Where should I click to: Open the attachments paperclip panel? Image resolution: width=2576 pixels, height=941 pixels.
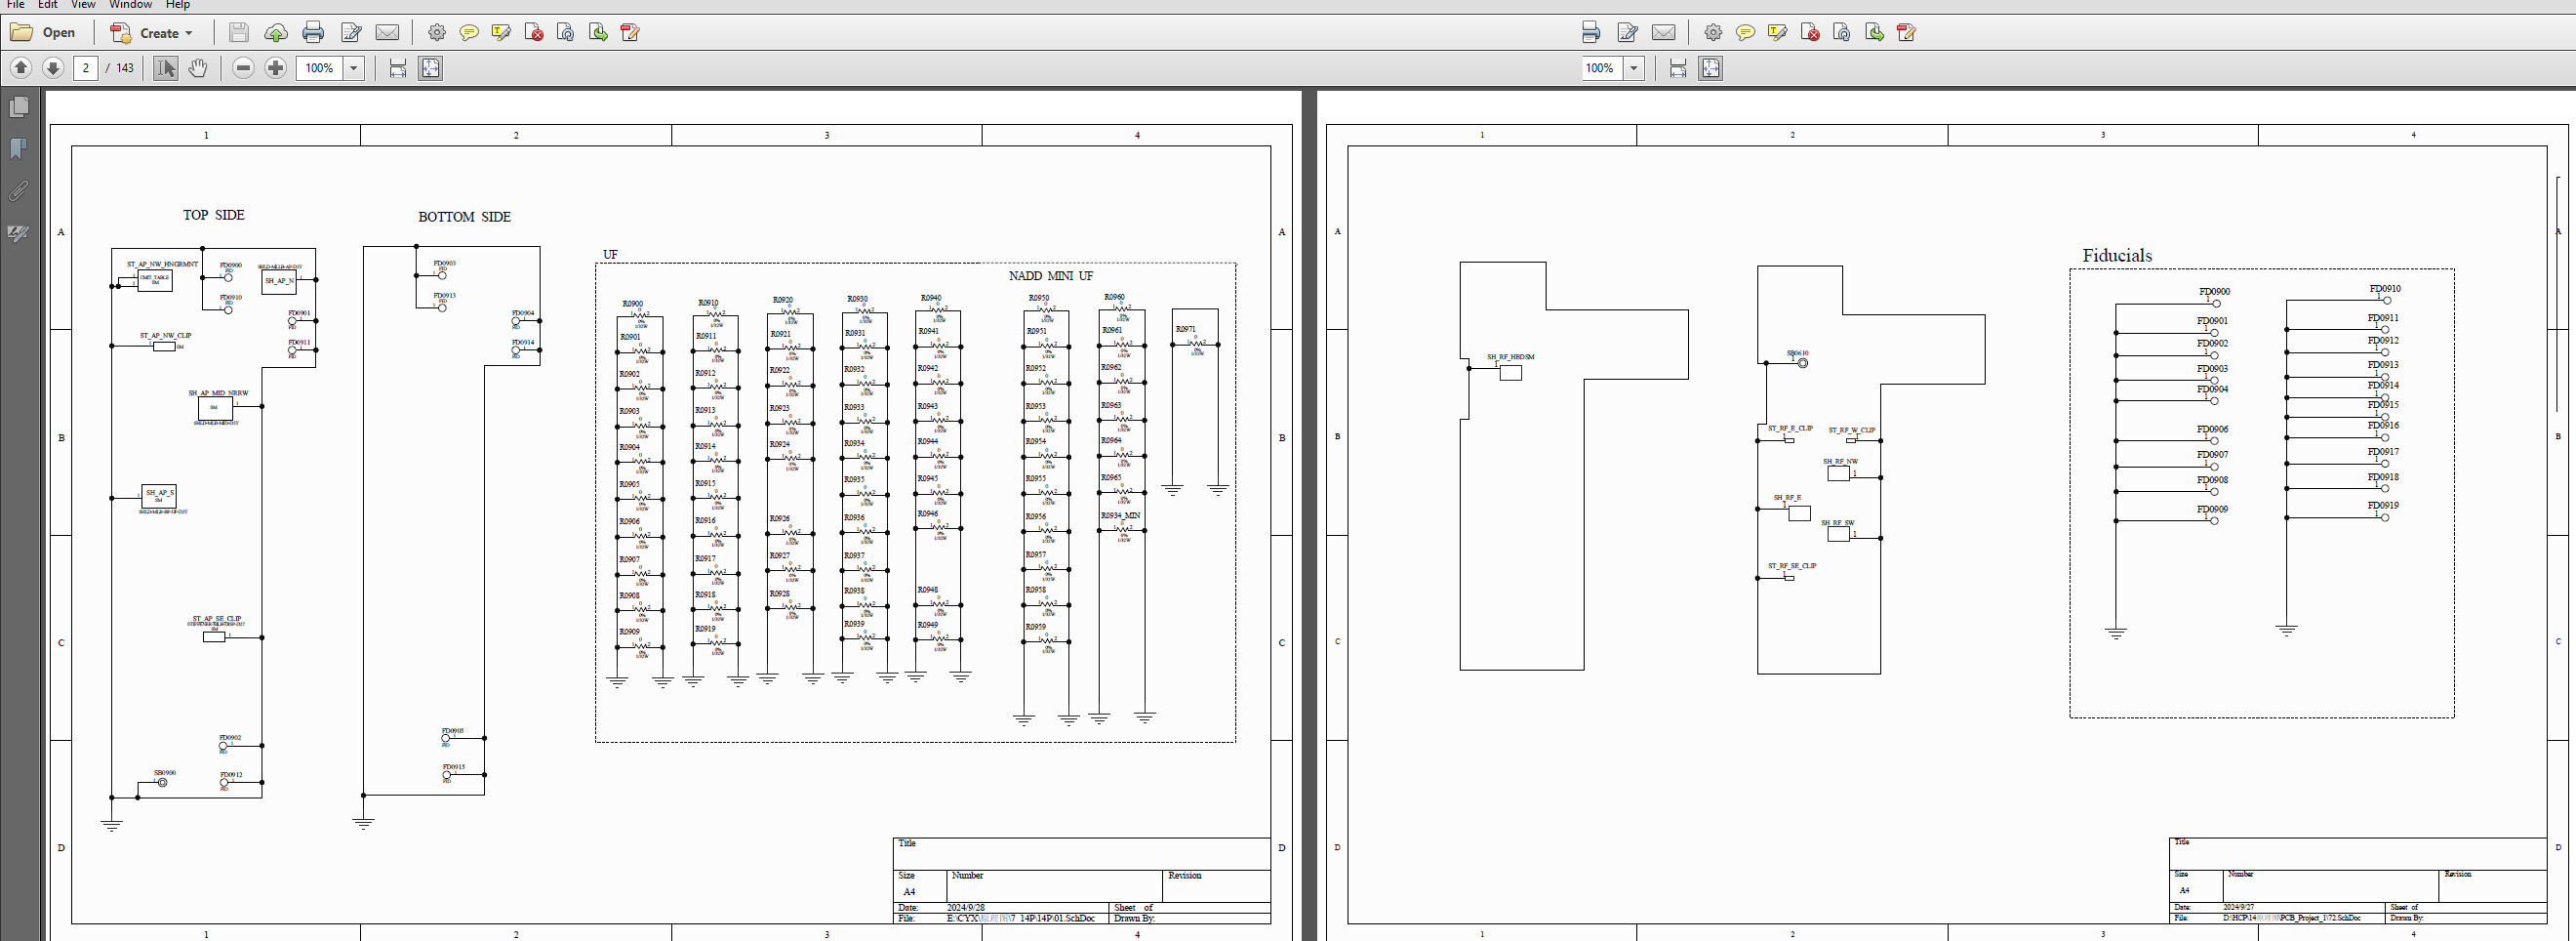[19, 191]
